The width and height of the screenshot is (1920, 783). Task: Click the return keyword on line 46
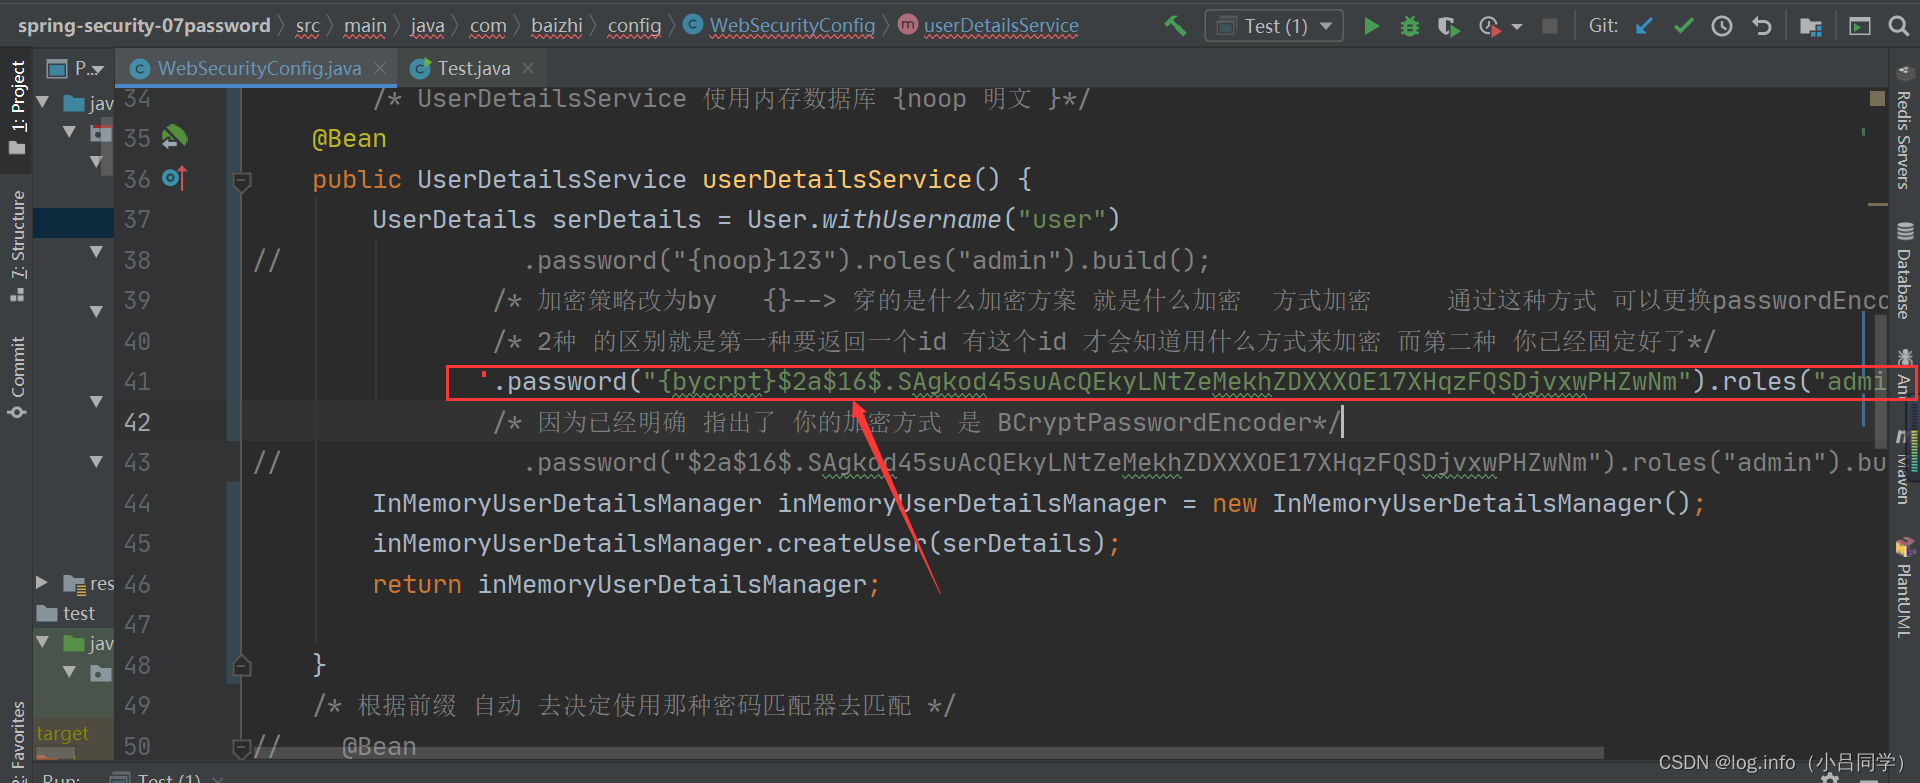[x=417, y=584]
